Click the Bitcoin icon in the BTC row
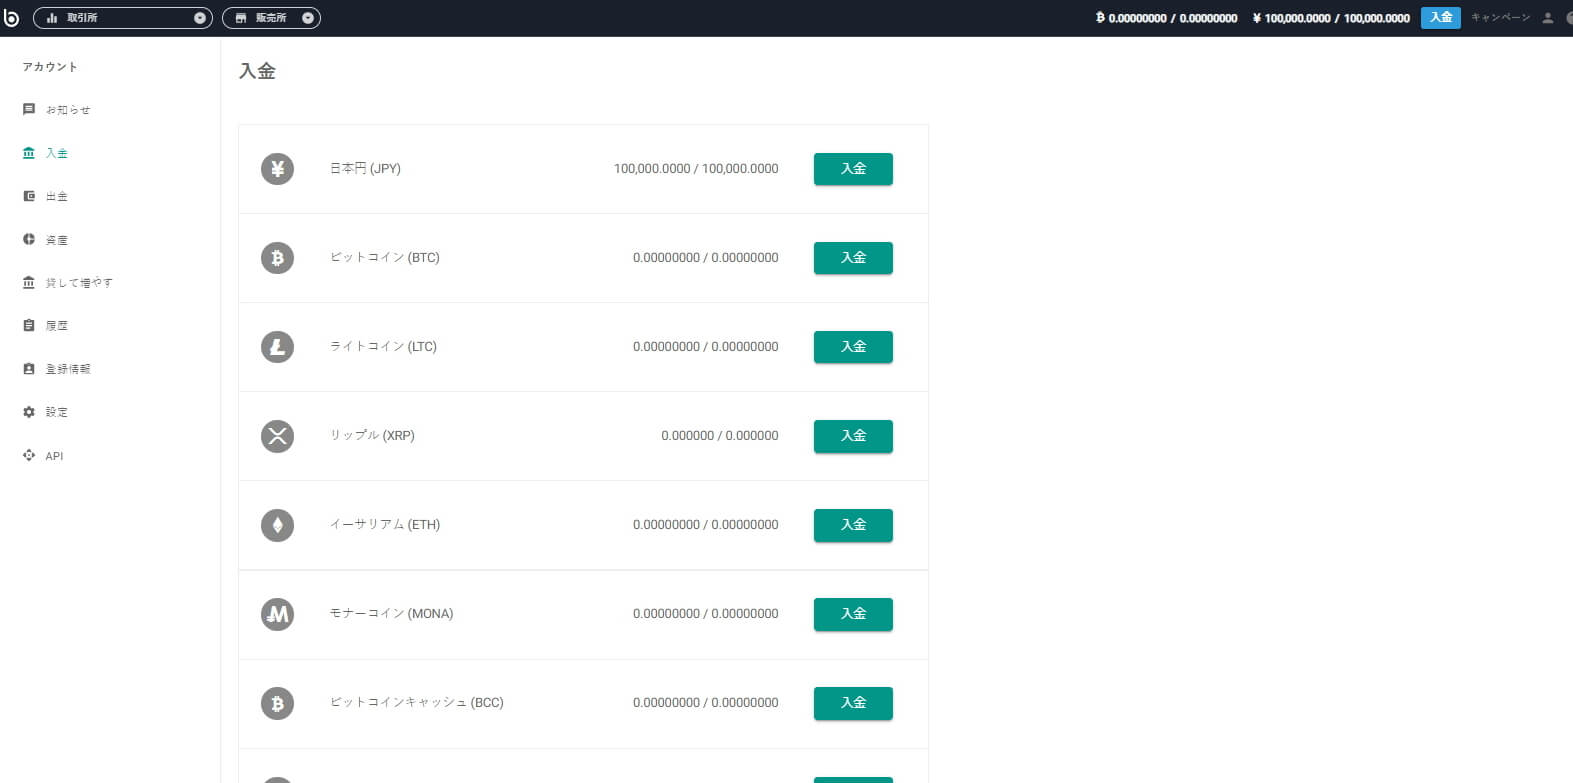The height and width of the screenshot is (783, 1573). point(278,258)
